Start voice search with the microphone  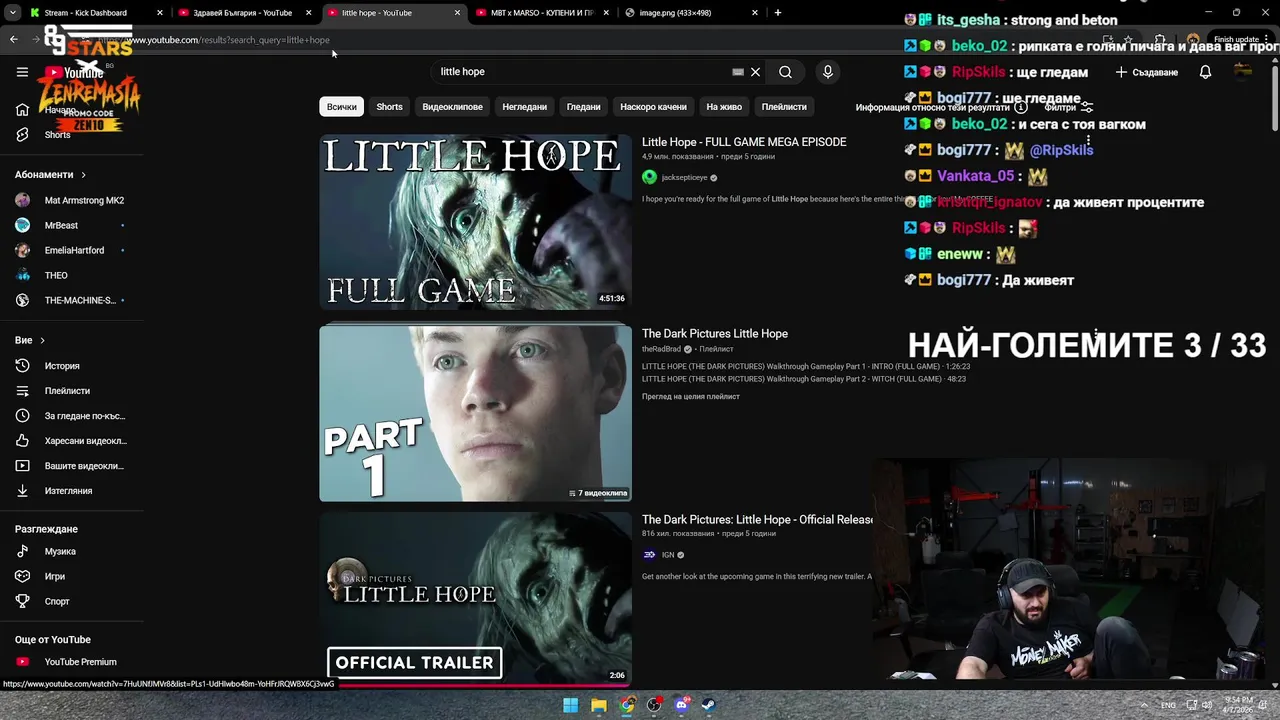pyautogui.click(x=827, y=72)
